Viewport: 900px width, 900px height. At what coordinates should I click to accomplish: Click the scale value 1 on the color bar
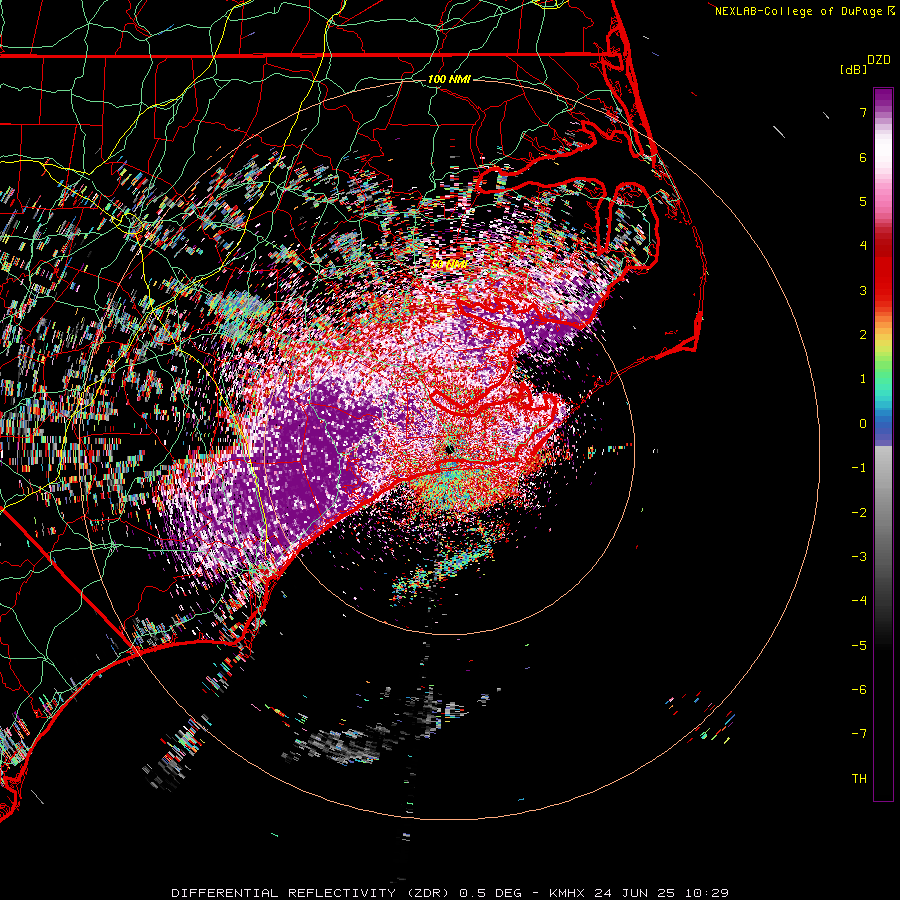click(863, 379)
